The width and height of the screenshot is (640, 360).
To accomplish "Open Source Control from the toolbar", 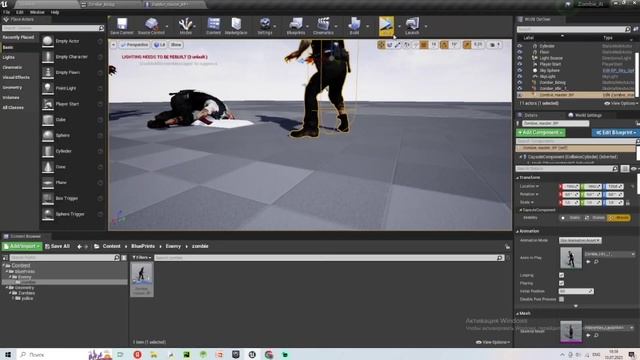I will pos(151,26).
